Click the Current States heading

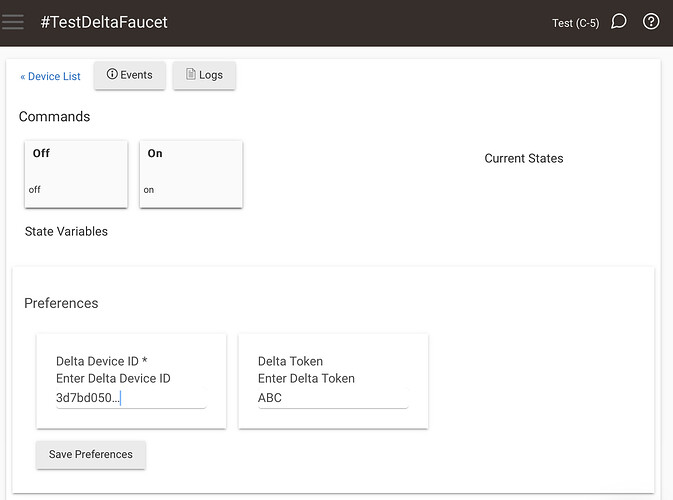pos(524,158)
